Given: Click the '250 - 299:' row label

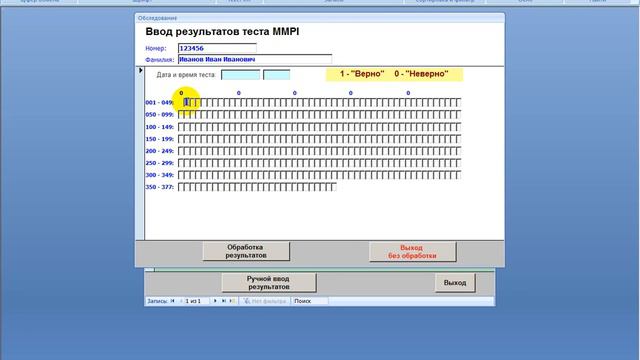Looking at the screenshot, I should [160, 163].
